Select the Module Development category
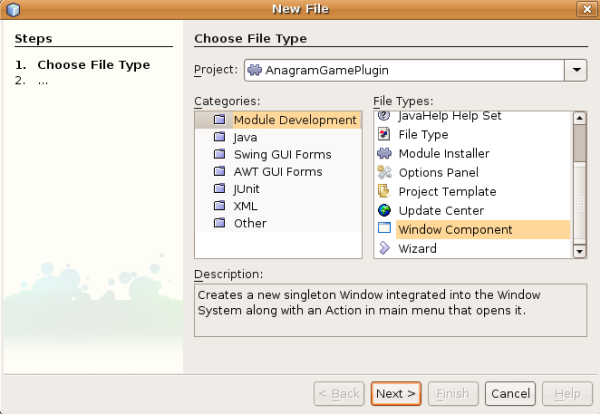This screenshot has height=414, width=600. pos(294,120)
